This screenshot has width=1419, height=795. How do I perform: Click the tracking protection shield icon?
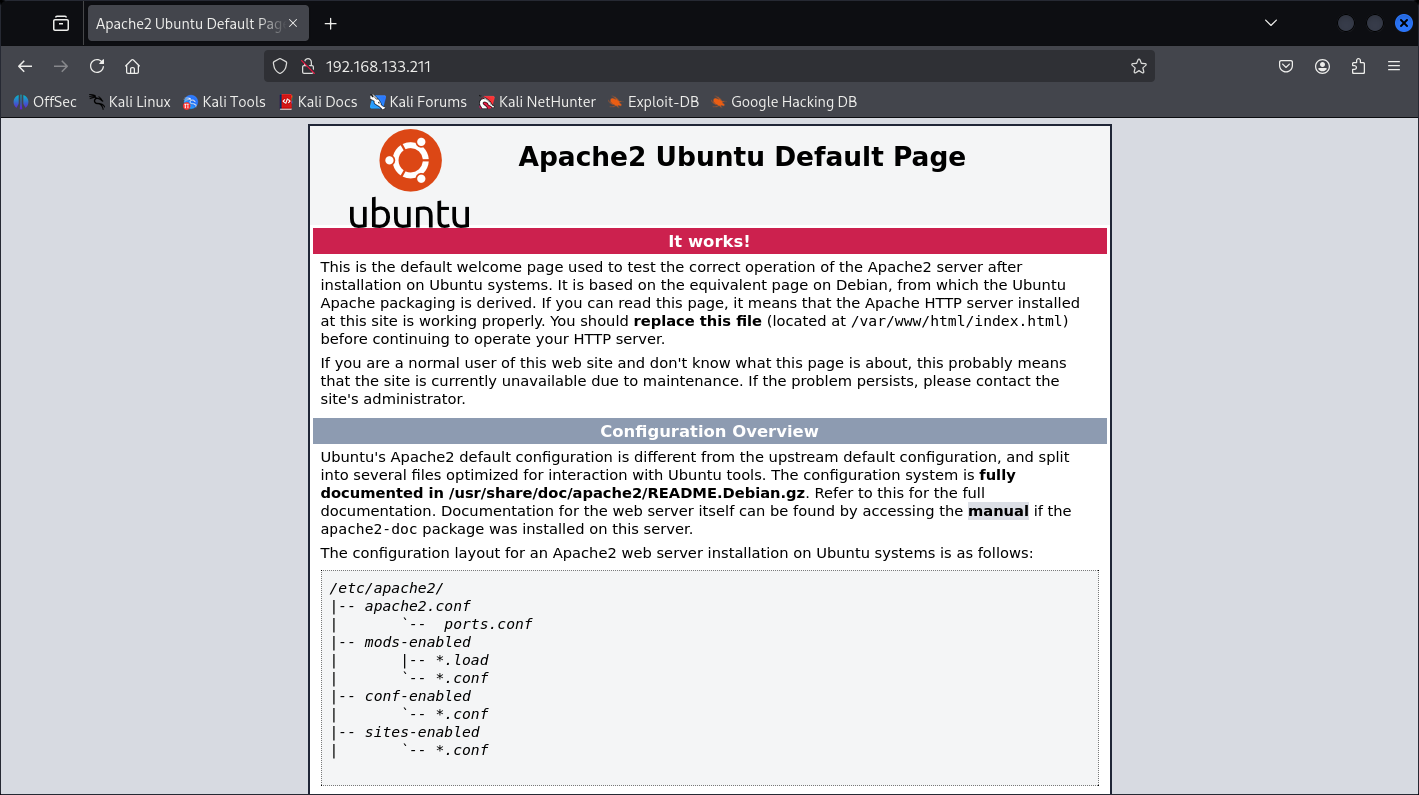tap(280, 66)
